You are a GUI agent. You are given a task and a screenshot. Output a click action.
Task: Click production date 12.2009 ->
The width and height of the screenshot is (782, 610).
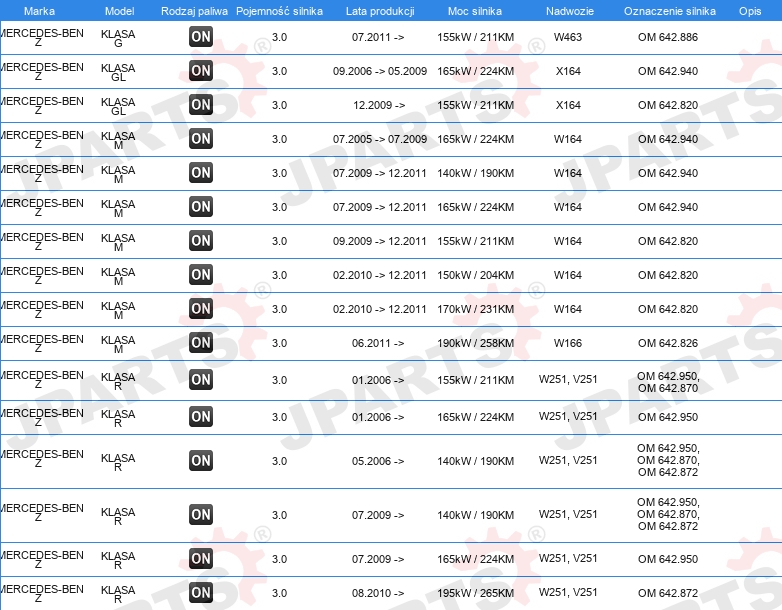point(379,105)
